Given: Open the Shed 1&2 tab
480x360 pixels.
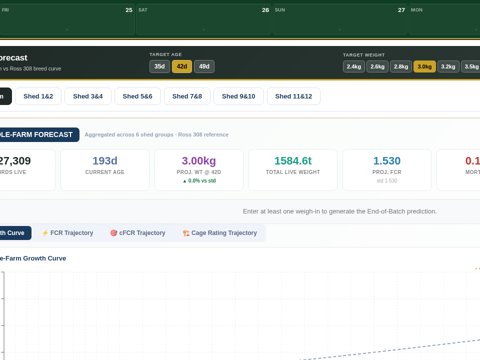Looking at the screenshot, I should click(x=38, y=96).
